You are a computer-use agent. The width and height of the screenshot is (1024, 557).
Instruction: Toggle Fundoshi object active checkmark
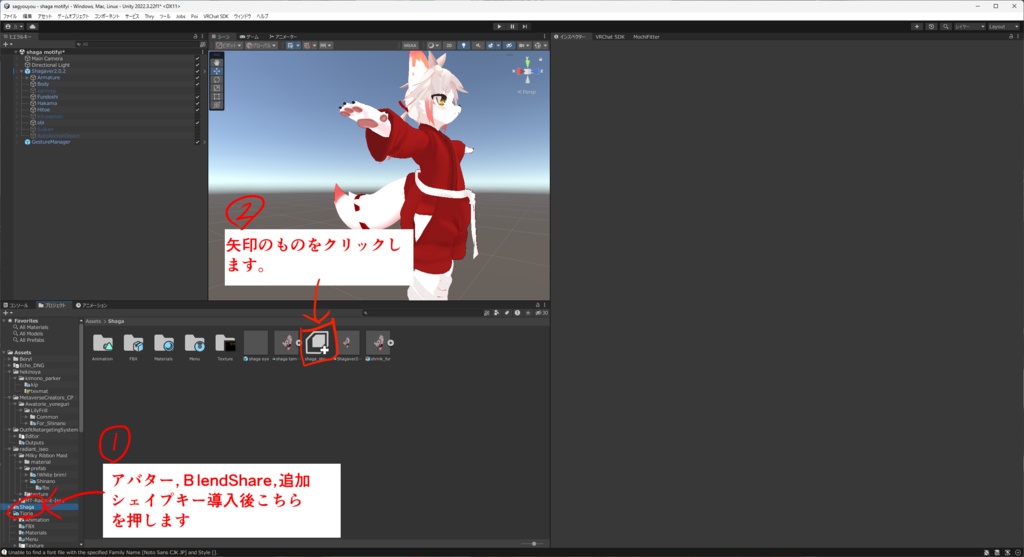197,97
